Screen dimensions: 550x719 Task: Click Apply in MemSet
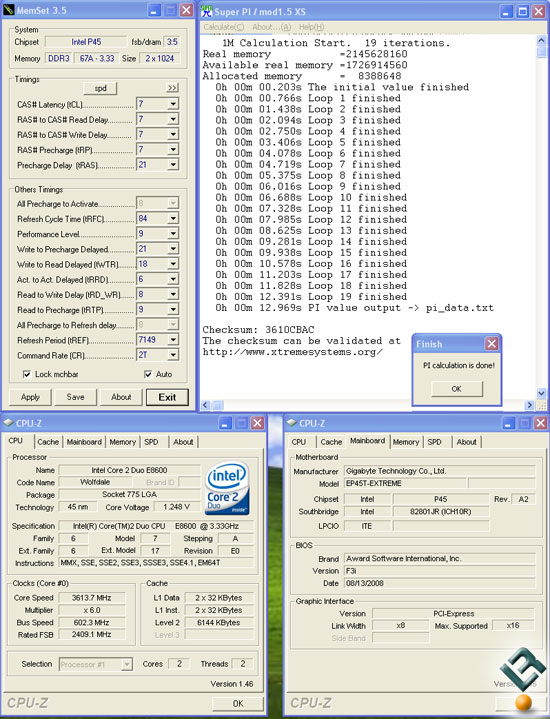click(x=30, y=397)
